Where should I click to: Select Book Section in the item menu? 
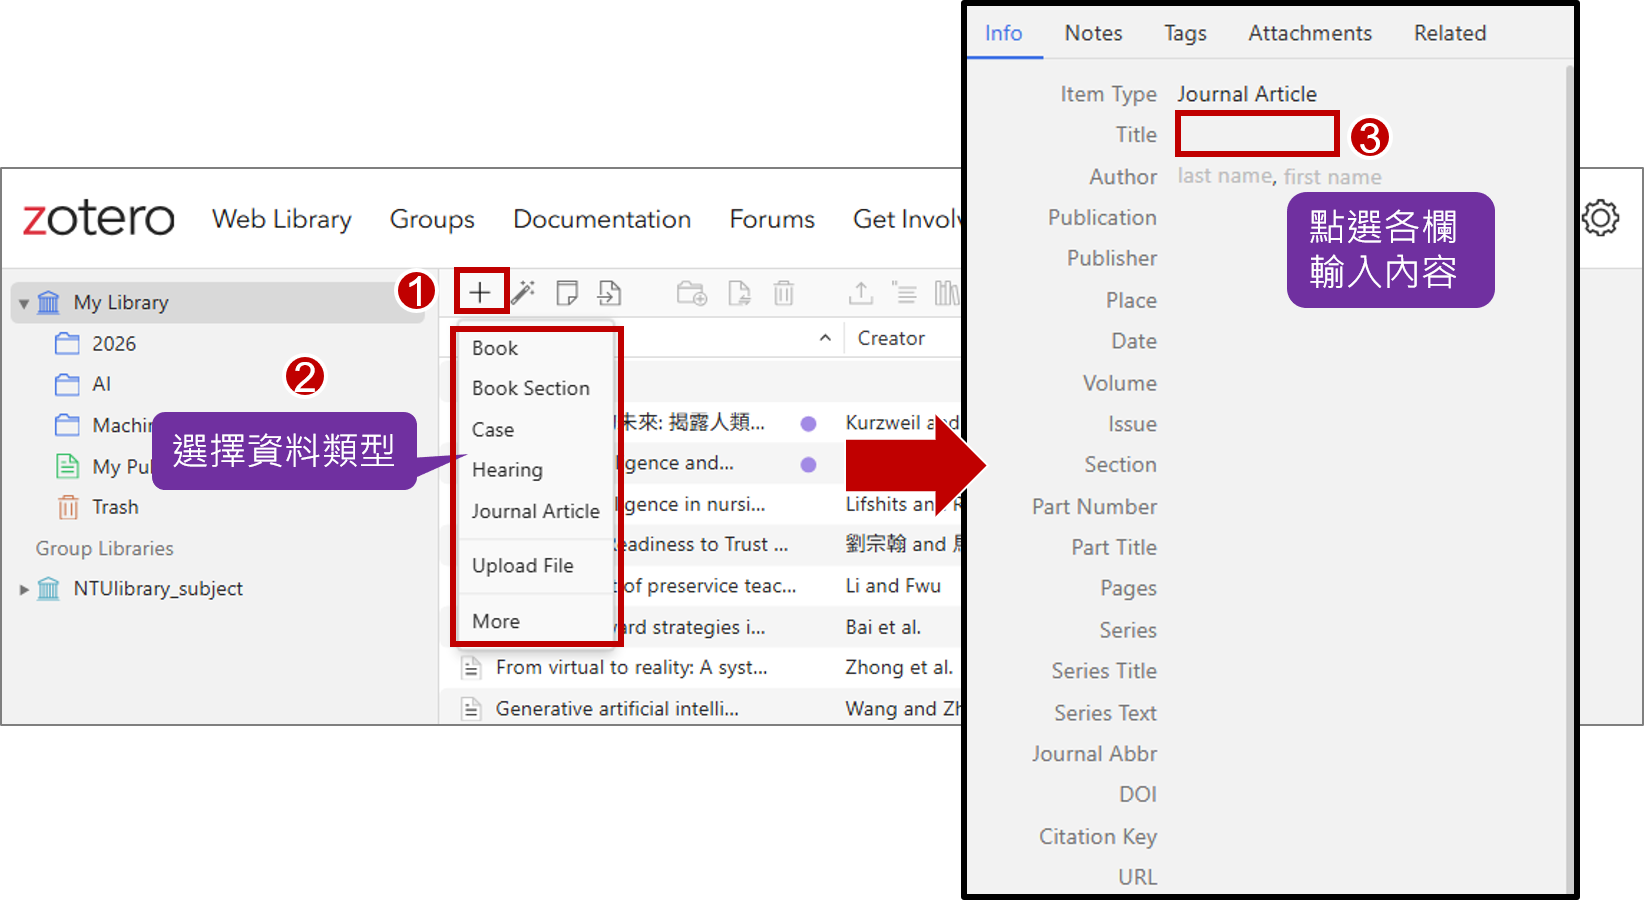[530, 388]
